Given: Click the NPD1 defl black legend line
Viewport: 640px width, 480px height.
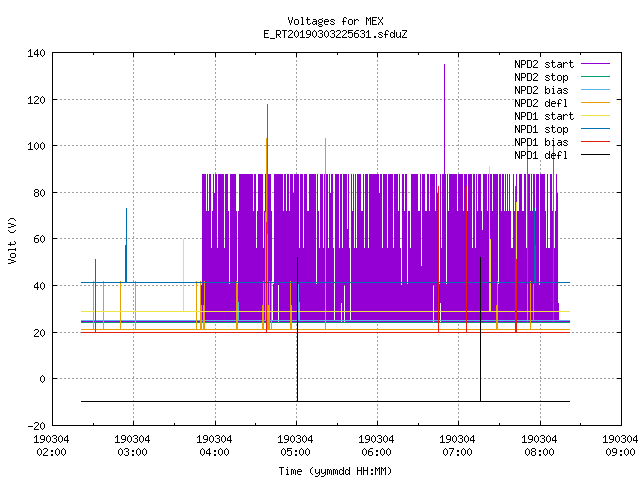Looking at the screenshot, I should pyautogui.click(x=595, y=155).
